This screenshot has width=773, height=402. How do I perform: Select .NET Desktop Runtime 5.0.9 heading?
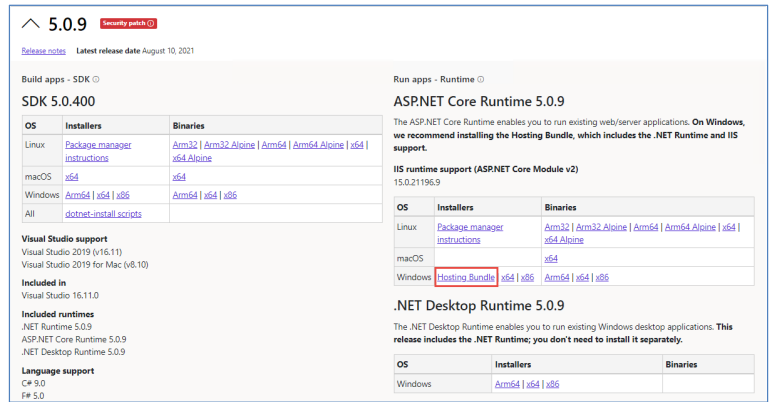pos(479,306)
